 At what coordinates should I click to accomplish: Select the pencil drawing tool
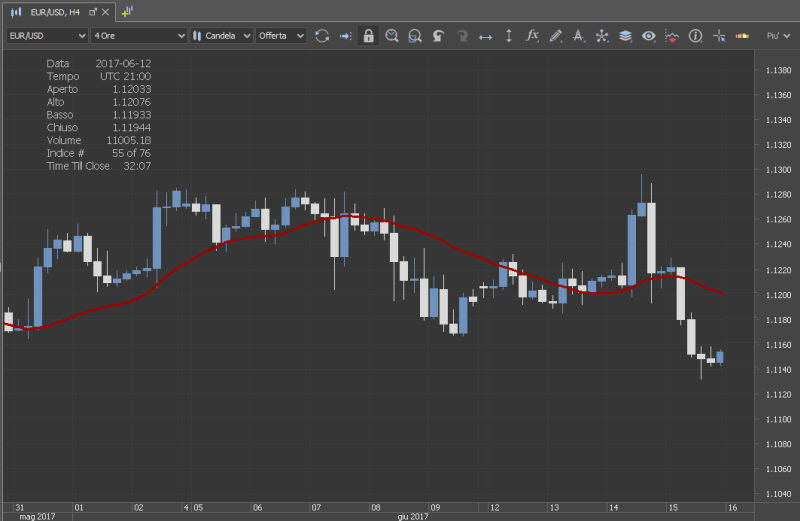(556, 36)
